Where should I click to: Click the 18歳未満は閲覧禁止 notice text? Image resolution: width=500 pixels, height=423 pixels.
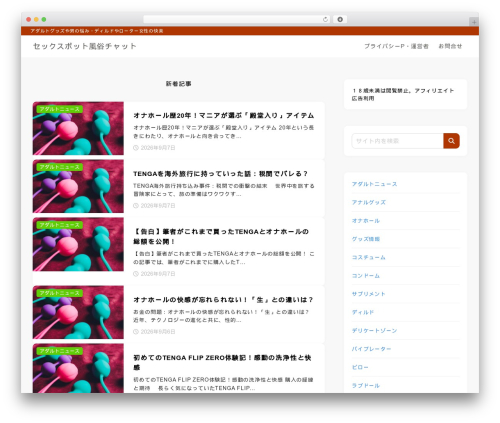[x=403, y=94]
